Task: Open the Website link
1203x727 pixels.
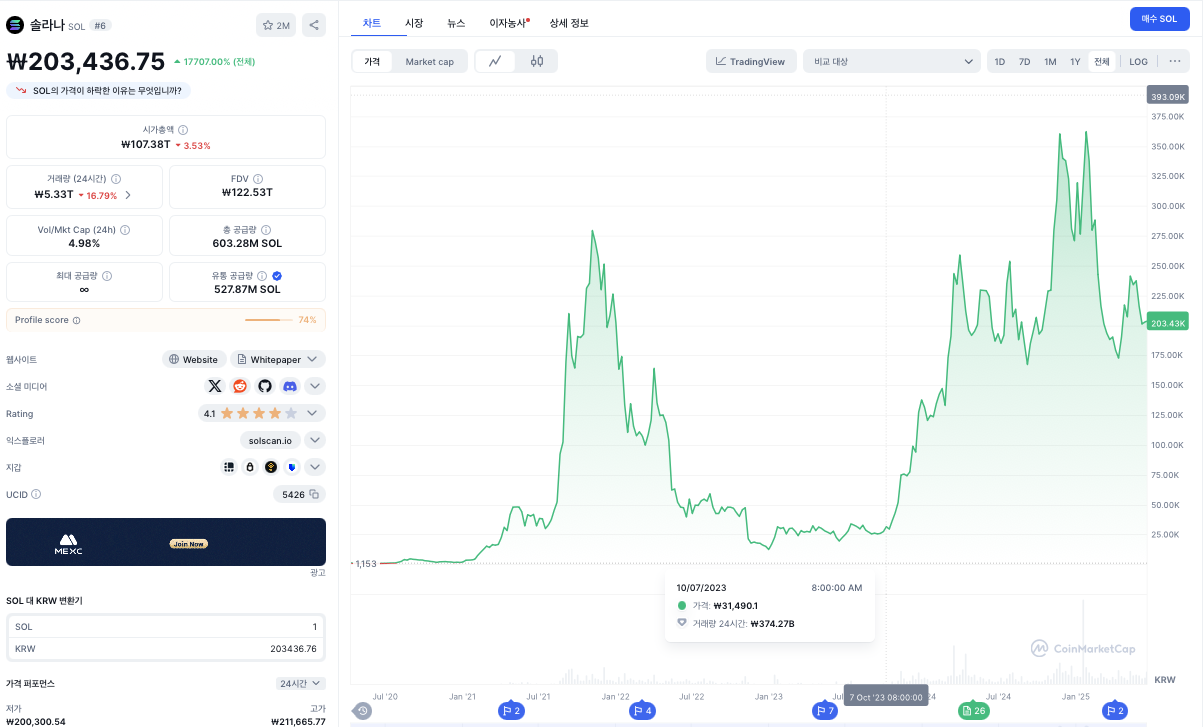Action: click(x=194, y=359)
